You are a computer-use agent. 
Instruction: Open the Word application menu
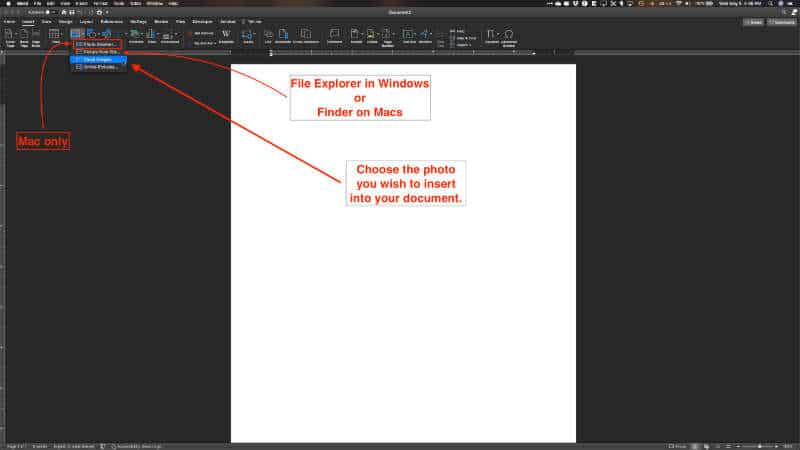point(22,3)
